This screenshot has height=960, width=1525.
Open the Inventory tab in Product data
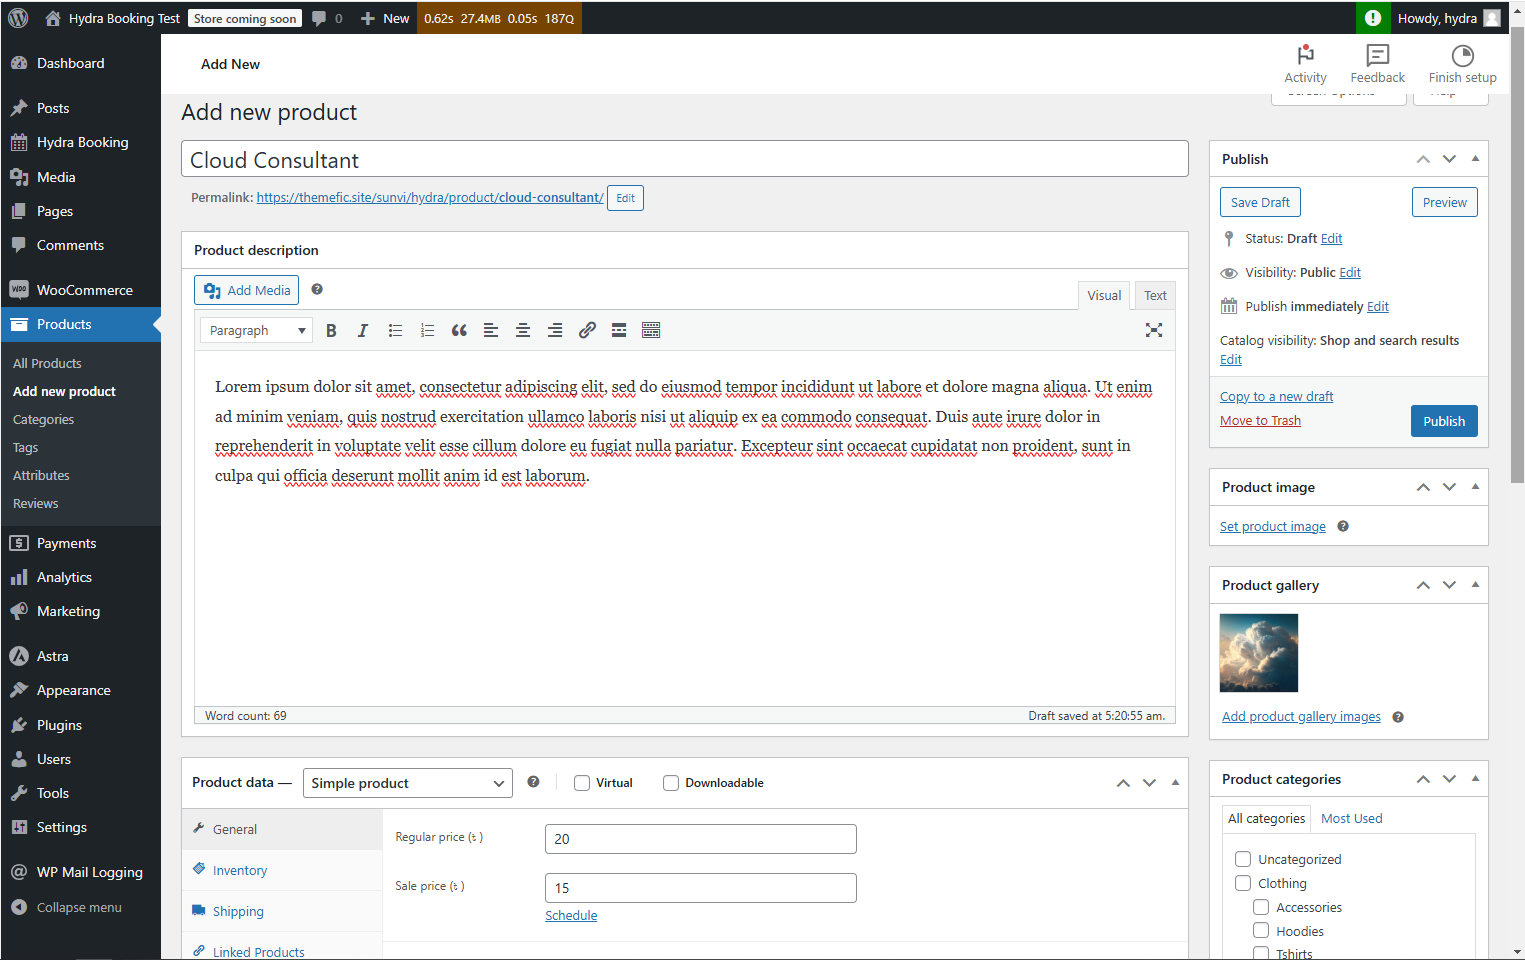click(239, 870)
